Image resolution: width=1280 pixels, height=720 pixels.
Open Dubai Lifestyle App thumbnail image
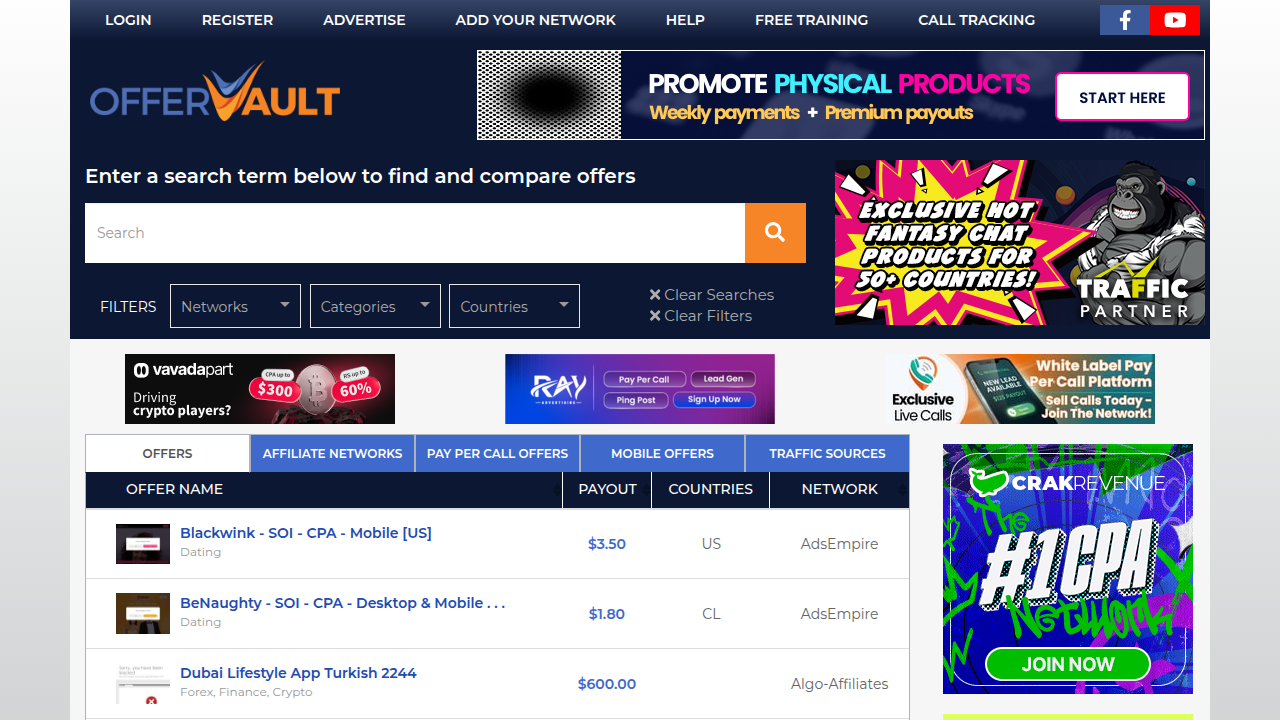pyautogui.click(x=143, y=684)
